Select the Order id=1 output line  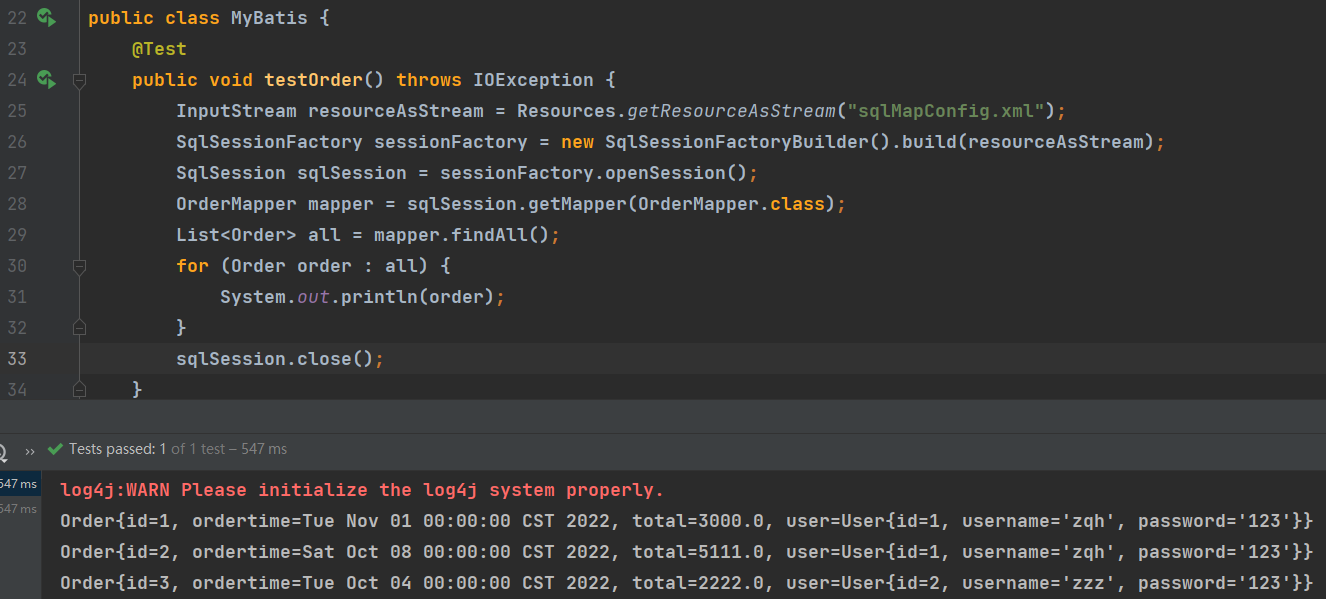coord(400,520)
